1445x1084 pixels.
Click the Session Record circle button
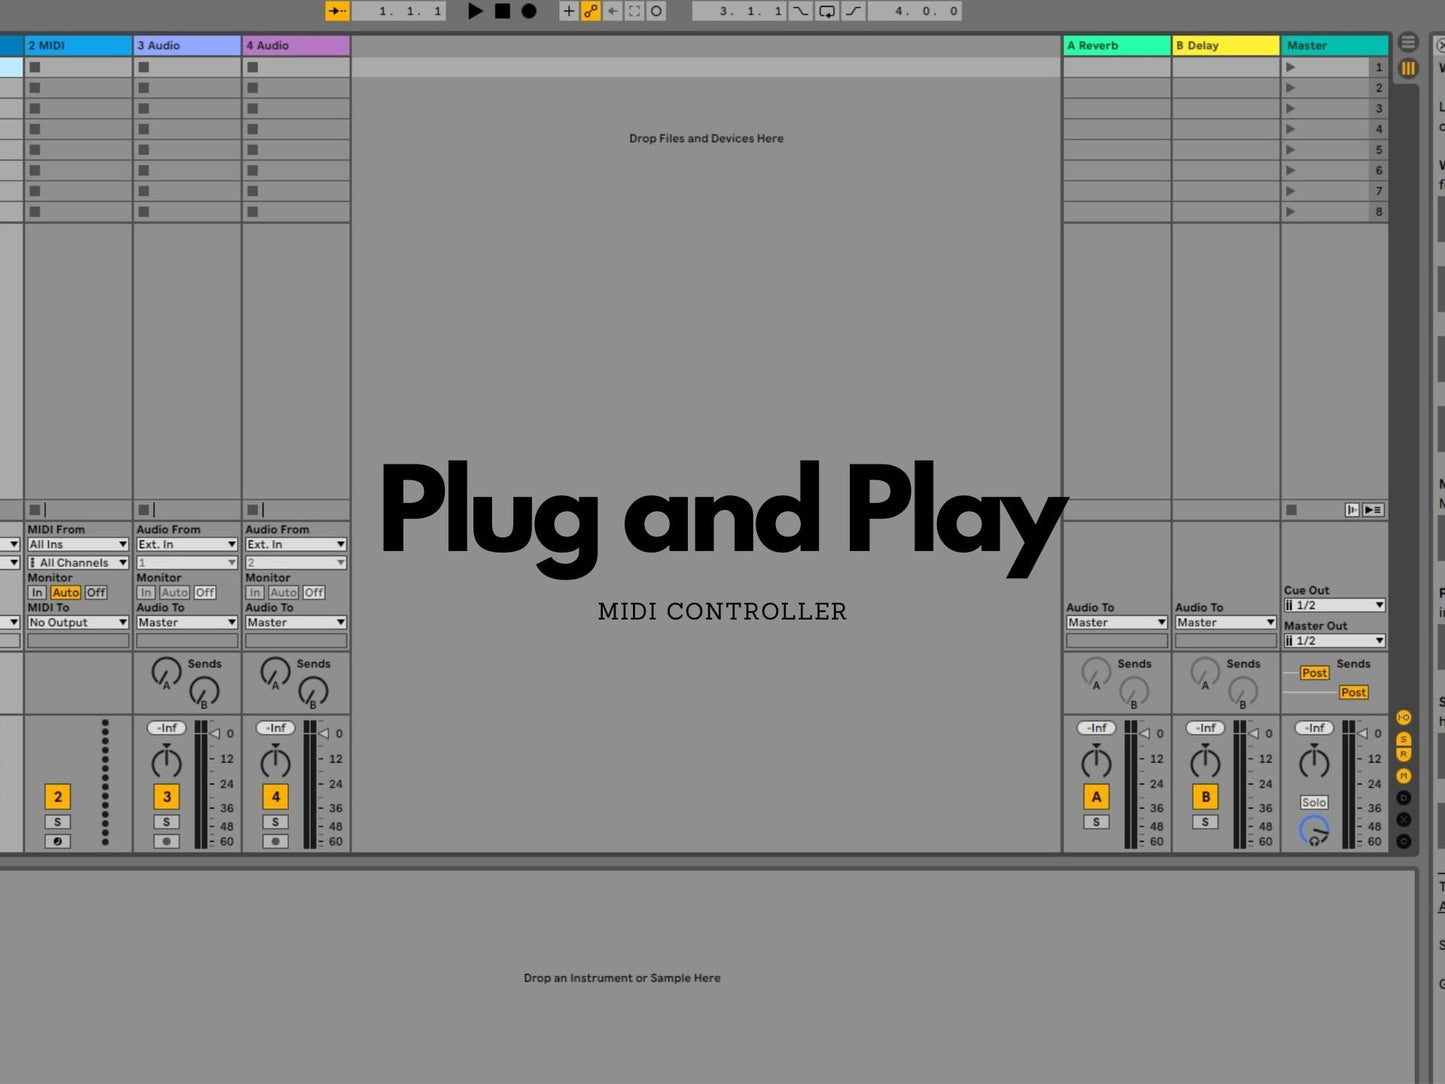point(656,11)
